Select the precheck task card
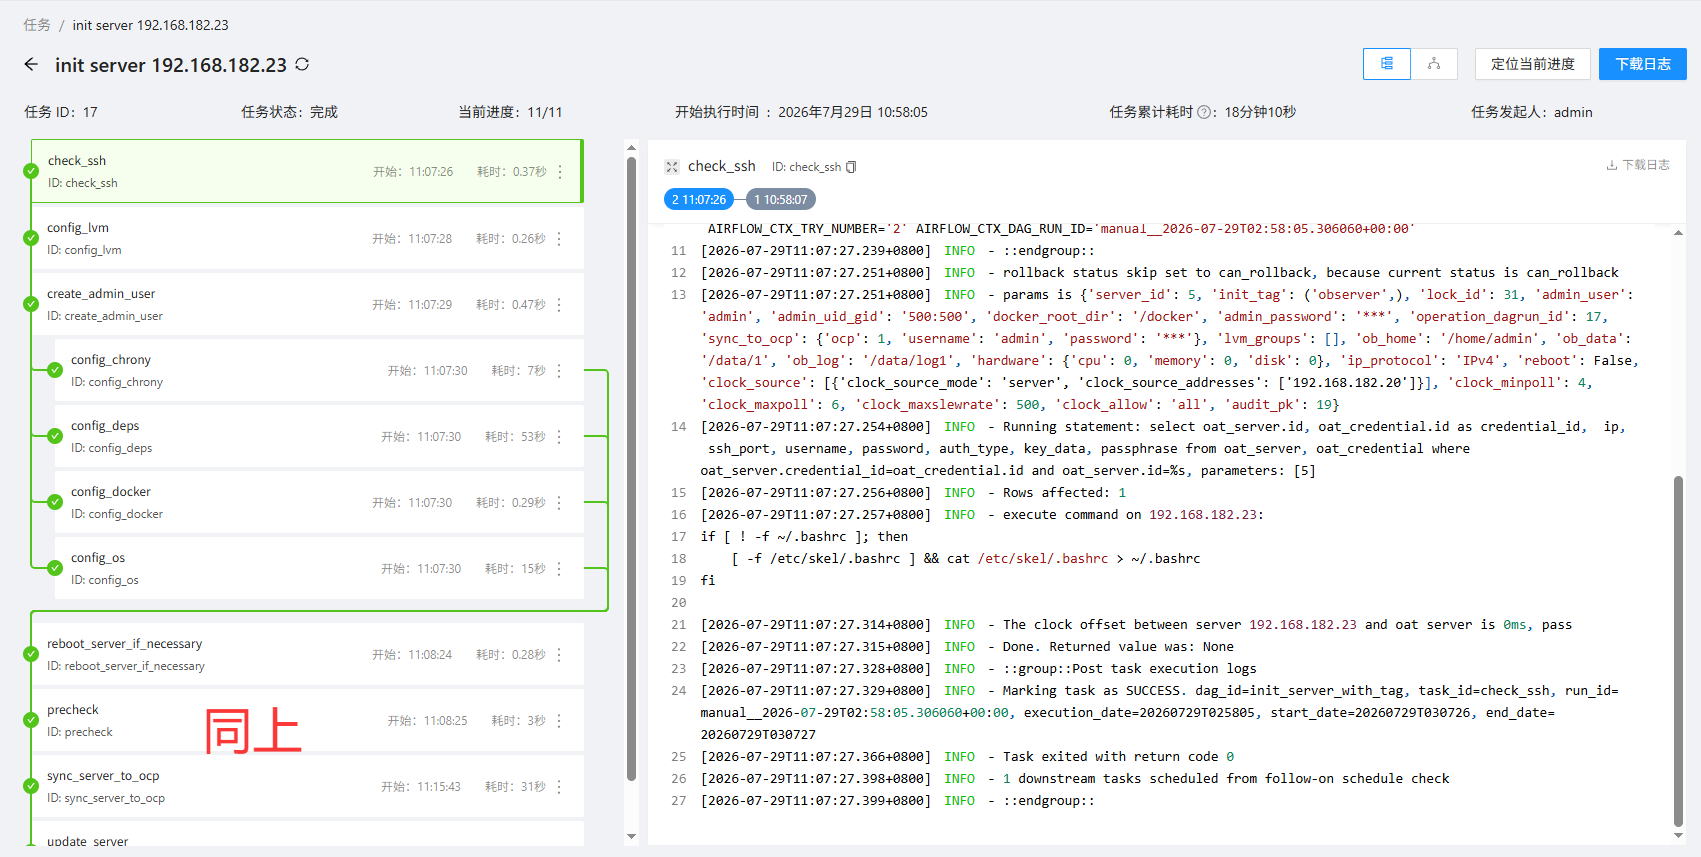Image resolution: width=1701 pixels, height=857 pixels. pos(307,720)
